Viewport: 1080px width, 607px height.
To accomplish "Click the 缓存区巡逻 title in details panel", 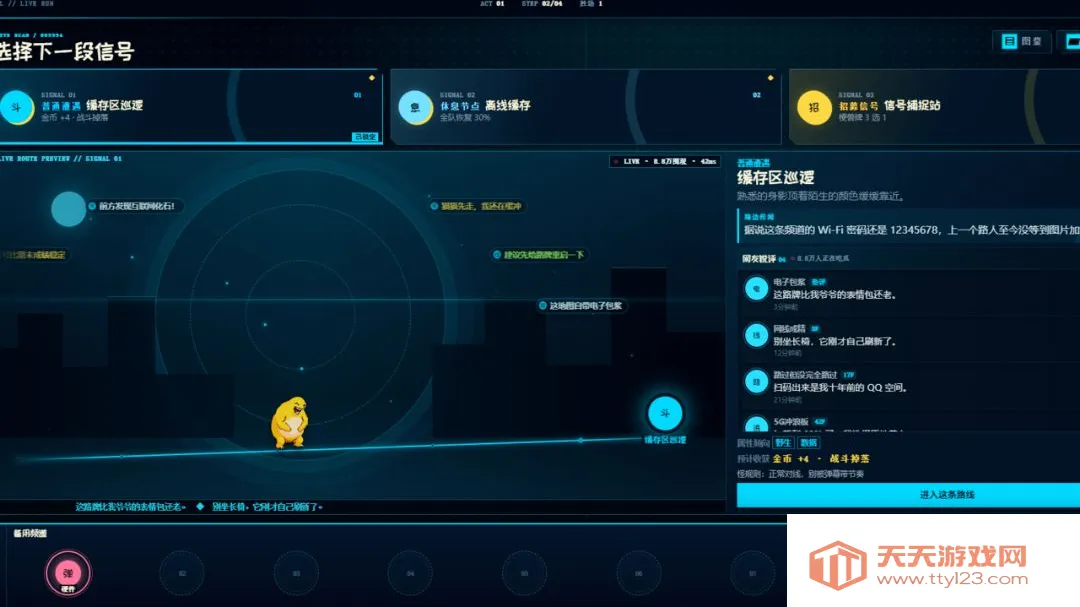I will (776, 178).
